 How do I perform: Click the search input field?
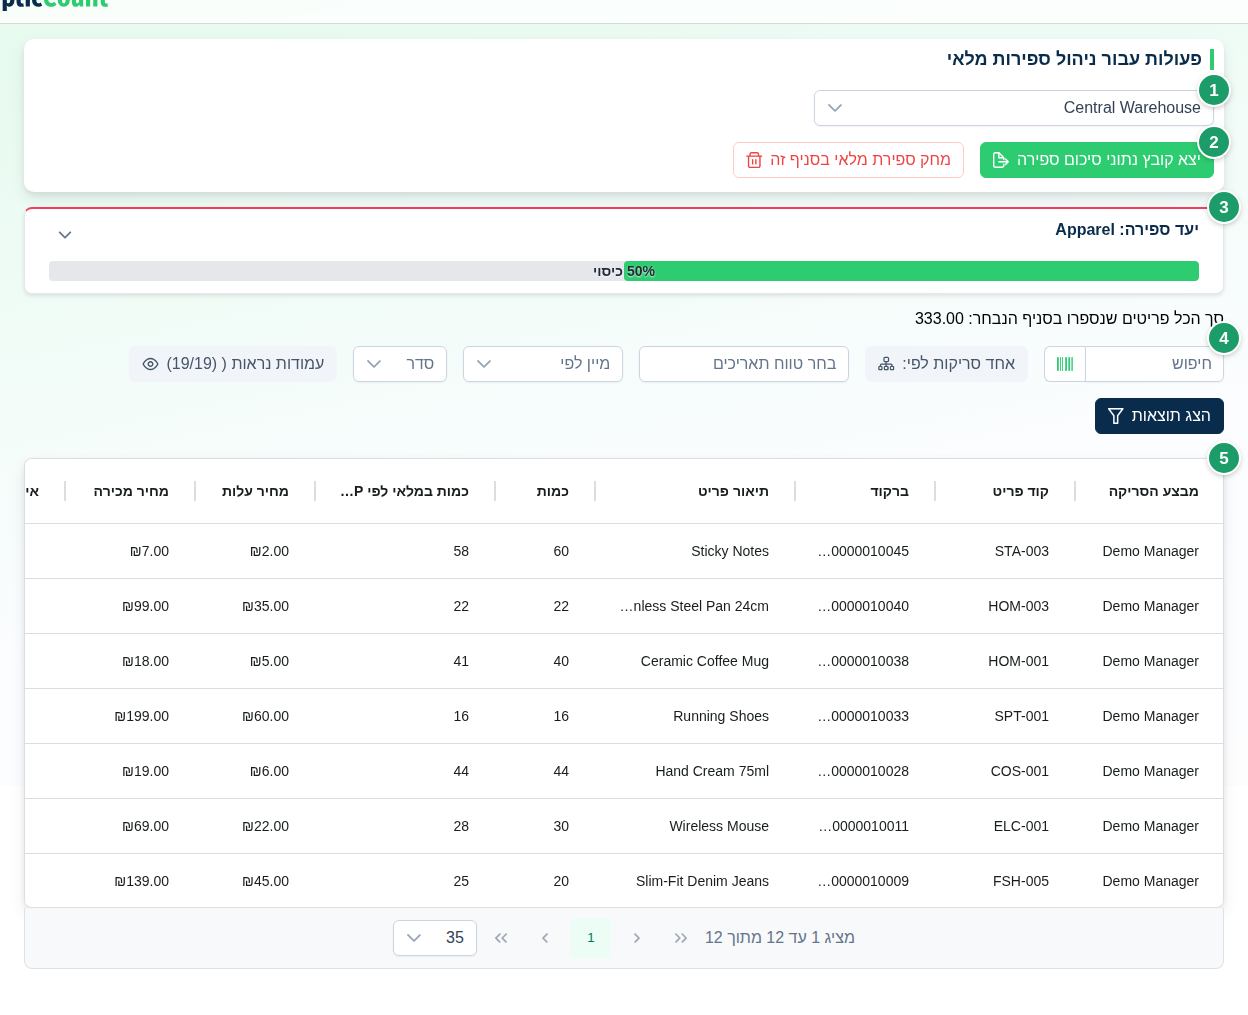1154,364
